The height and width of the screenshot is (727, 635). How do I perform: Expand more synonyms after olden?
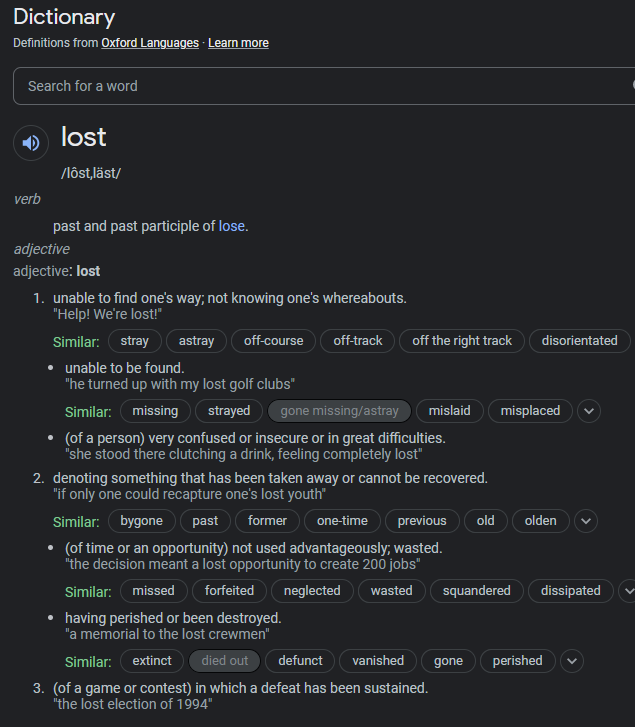(x=586, y=521)
